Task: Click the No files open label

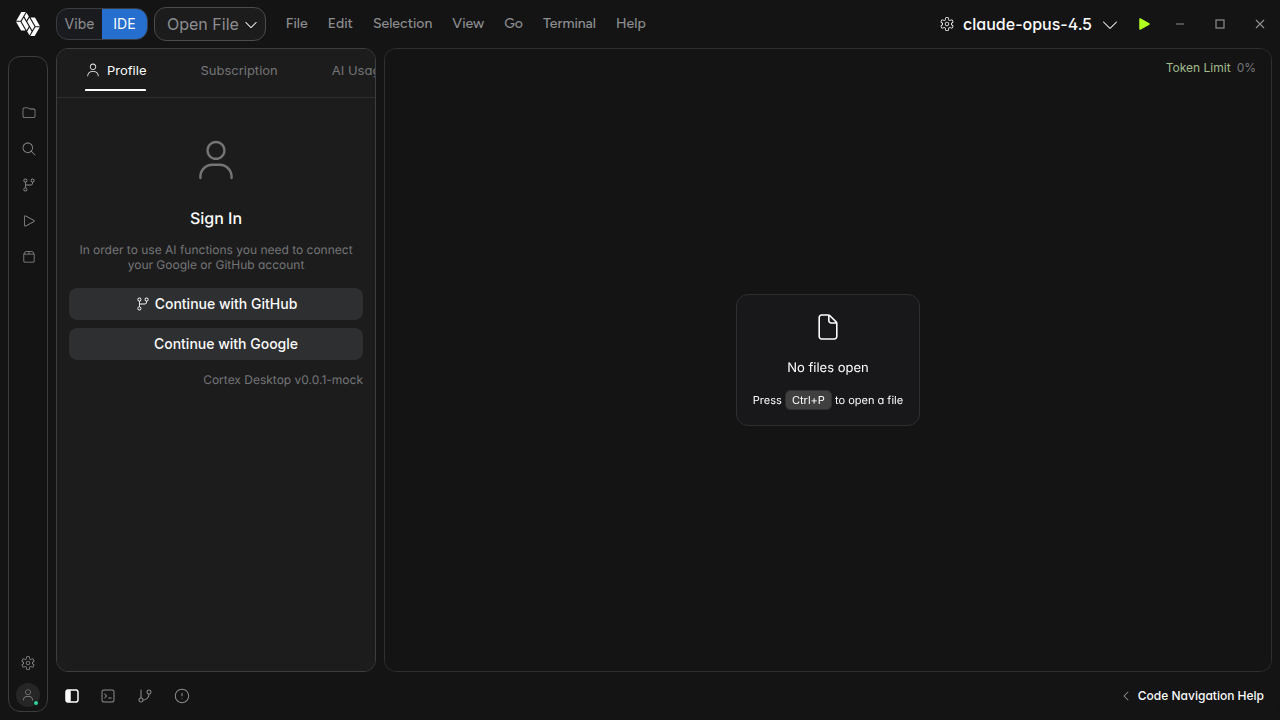Action: (828, 368)
